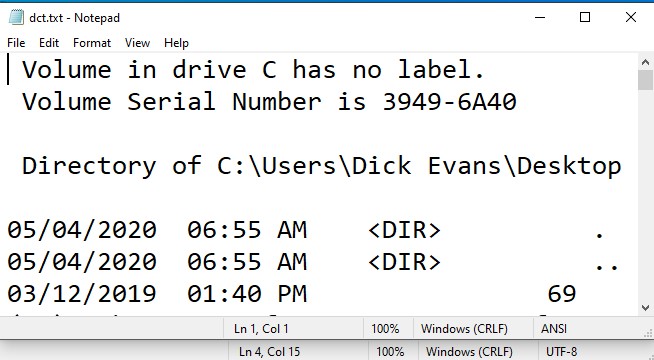This screenshot has width=654, height=360.
Task: Open the Help menu
Action: [176, 43]
